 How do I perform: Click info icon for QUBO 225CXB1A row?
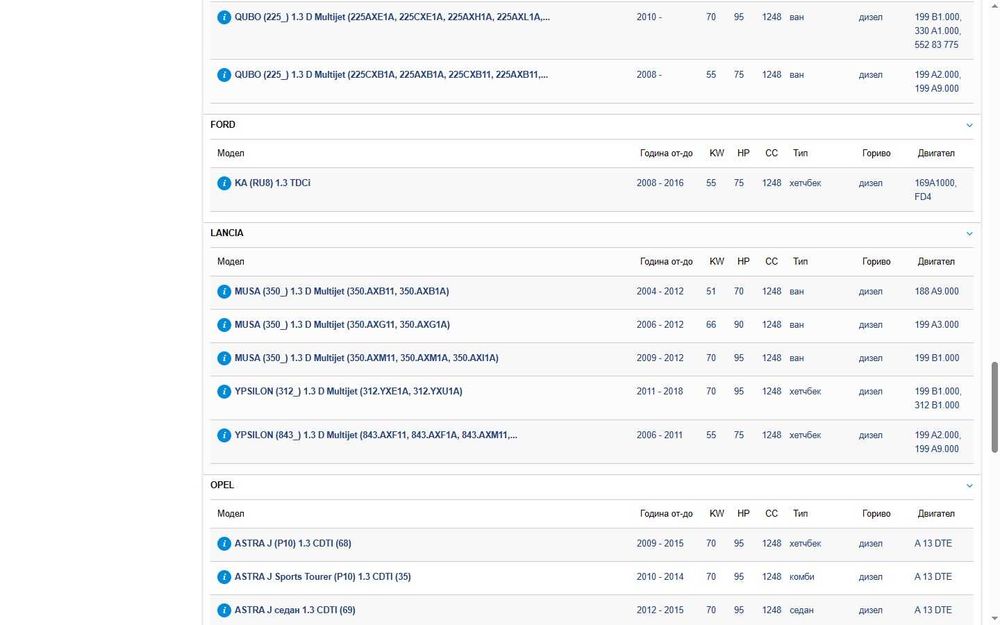pyautogui.click(x=224, y=75)
